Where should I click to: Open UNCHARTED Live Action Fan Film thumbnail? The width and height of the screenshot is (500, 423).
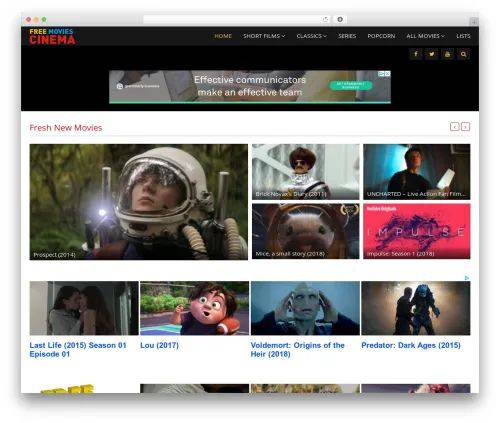click(417, 172)
